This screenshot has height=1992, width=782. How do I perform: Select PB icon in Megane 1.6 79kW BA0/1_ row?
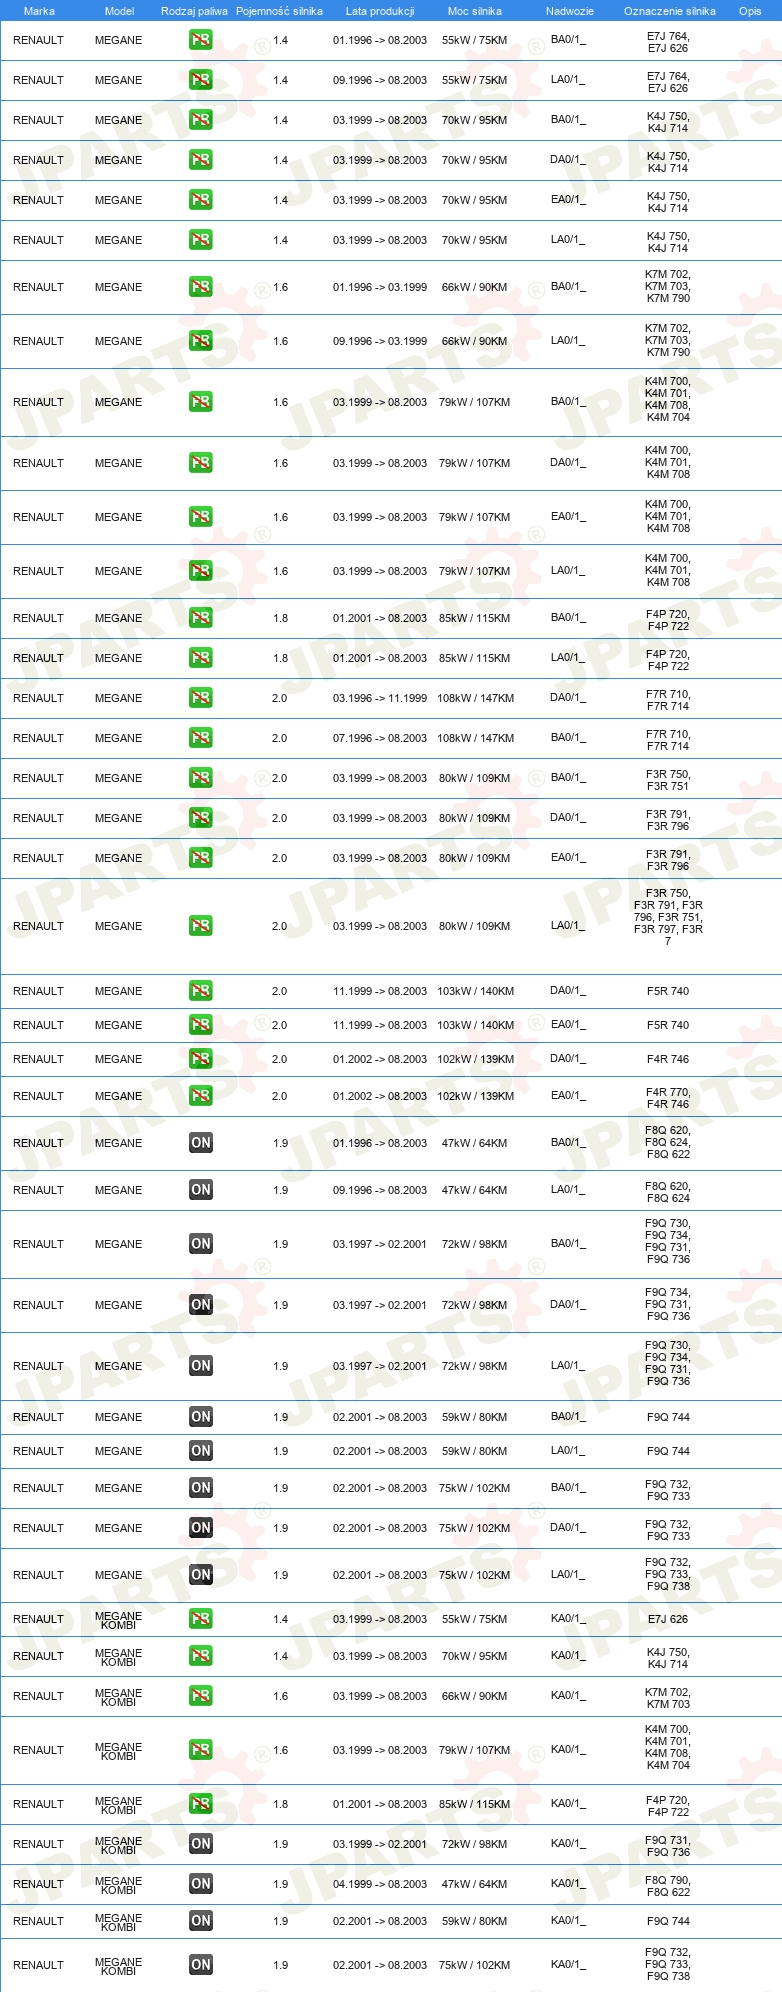pos(201,402)
